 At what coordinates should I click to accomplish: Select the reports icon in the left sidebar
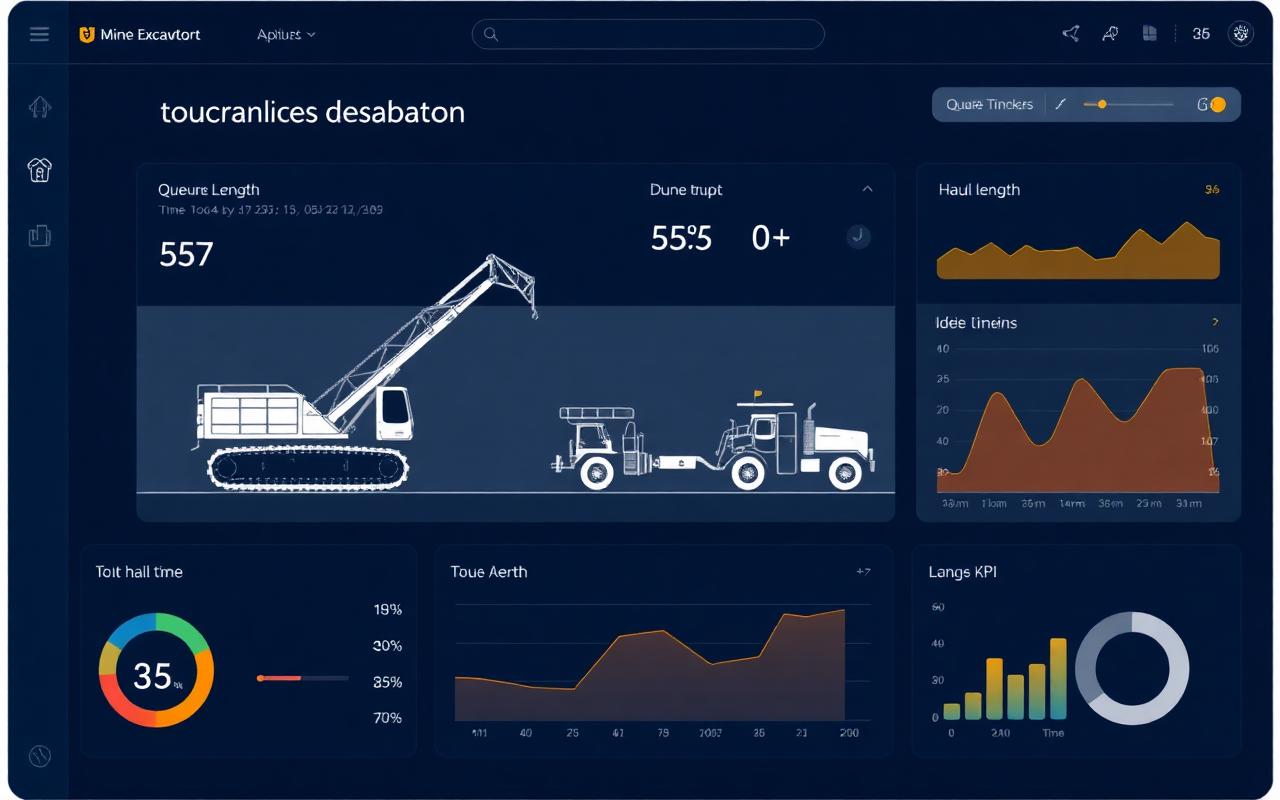39,235
